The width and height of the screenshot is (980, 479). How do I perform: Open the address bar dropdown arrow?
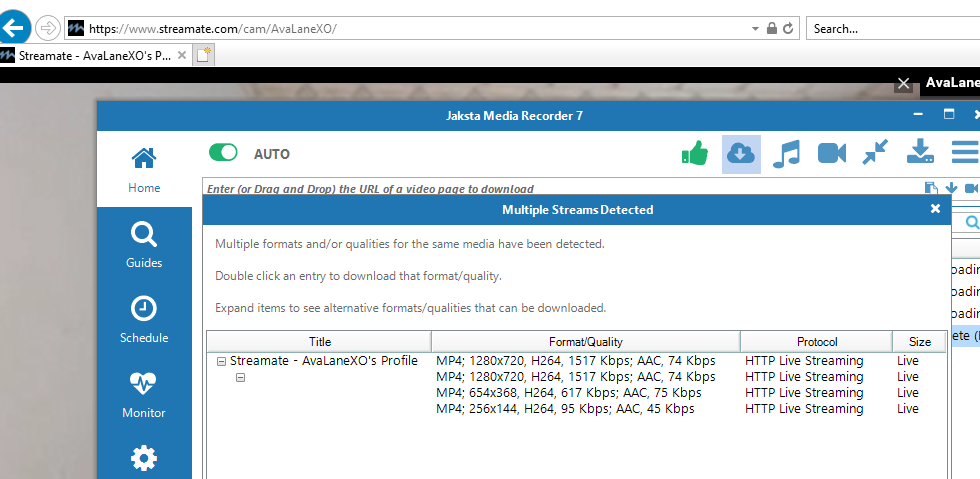pos(755,29)
